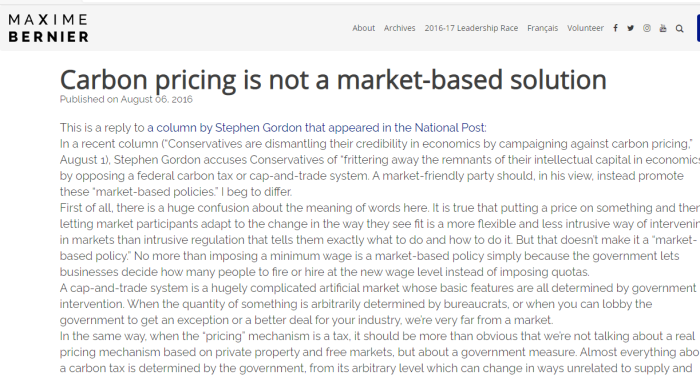Image resolution: width=700 pixels, height=379 pixels.
Task: Open the YouTube channel icon
Action: [663, 28]
